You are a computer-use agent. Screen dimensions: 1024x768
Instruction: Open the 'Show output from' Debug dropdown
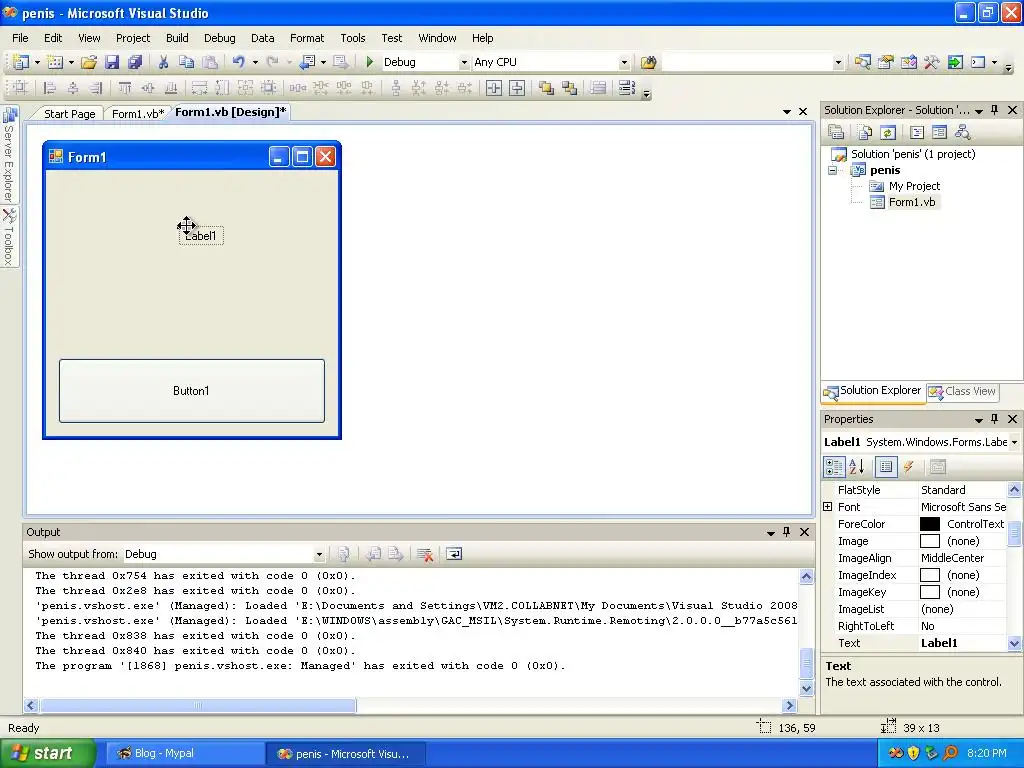(x=319, y=554)
